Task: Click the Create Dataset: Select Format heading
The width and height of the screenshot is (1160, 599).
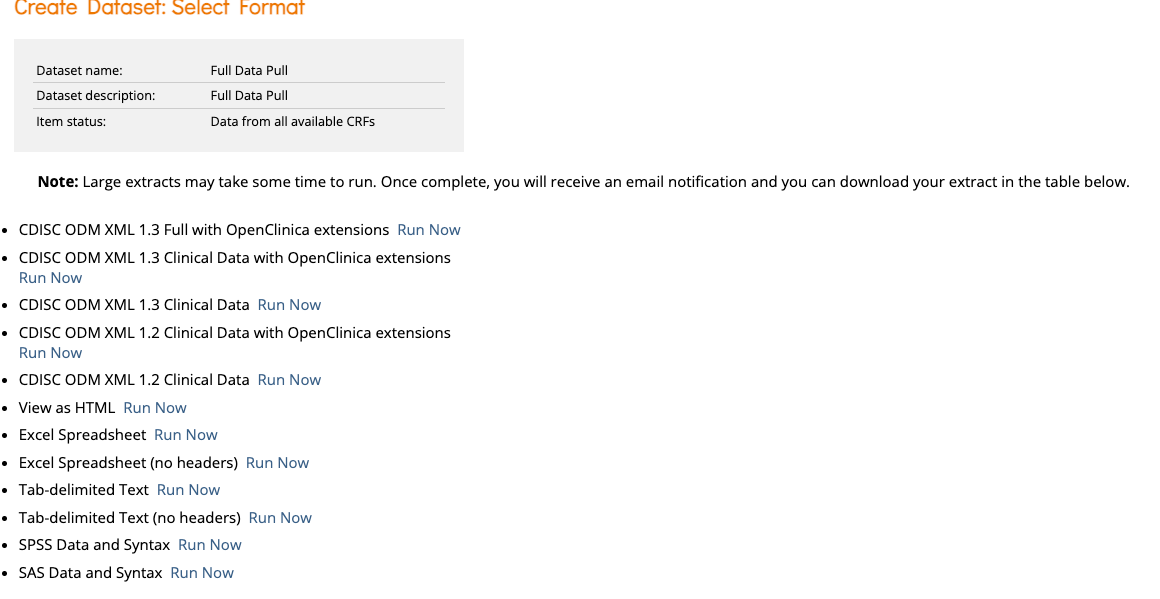Action: (x=160, y=9)
